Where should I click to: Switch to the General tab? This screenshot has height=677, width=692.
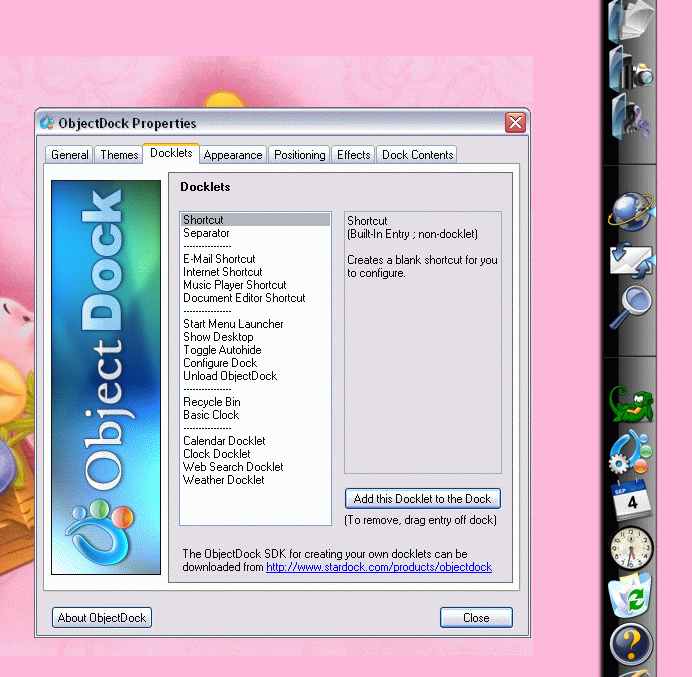pos(69,155)
